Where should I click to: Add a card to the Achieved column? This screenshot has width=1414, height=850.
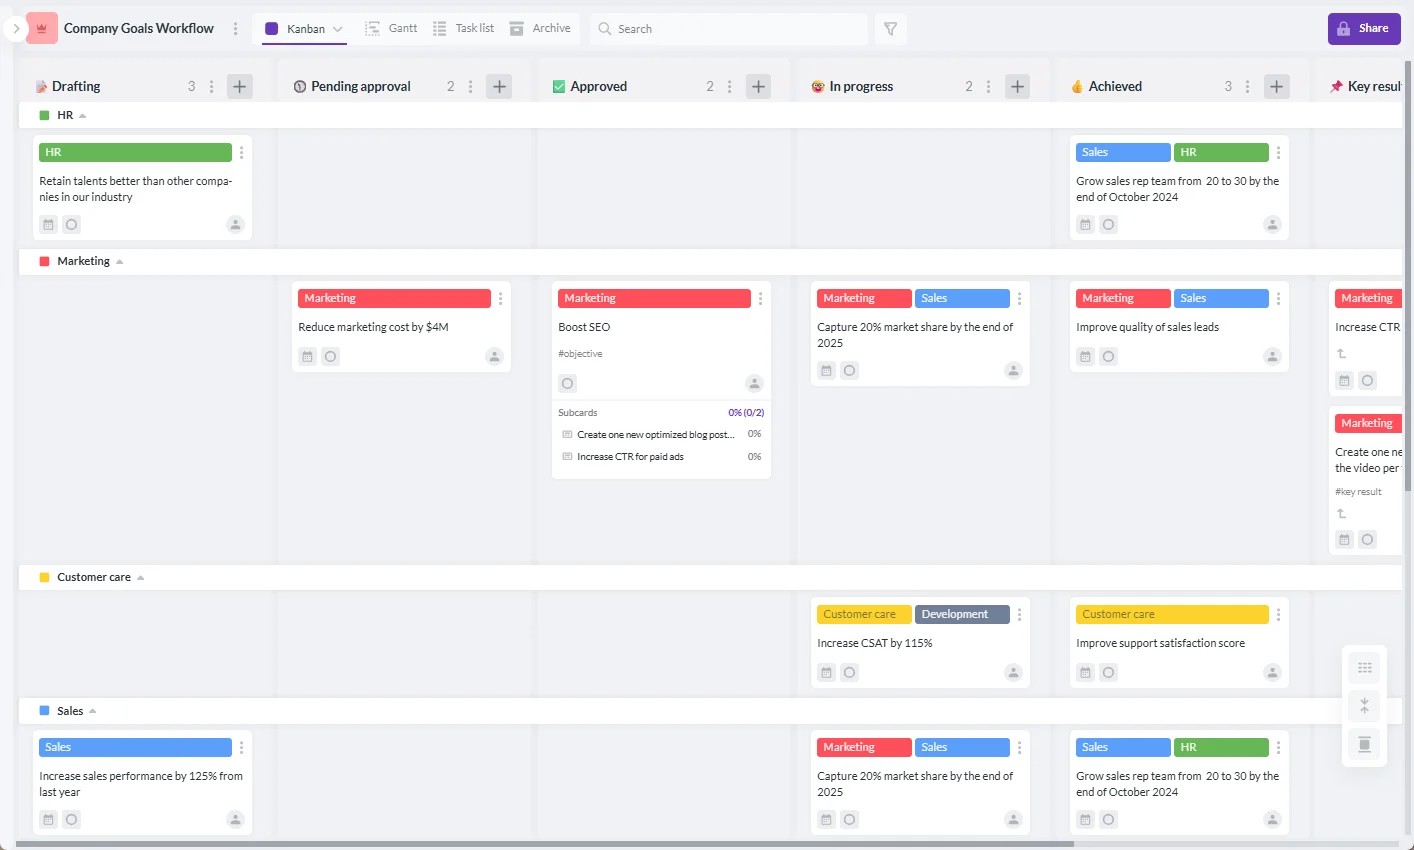coord(1276,86)
